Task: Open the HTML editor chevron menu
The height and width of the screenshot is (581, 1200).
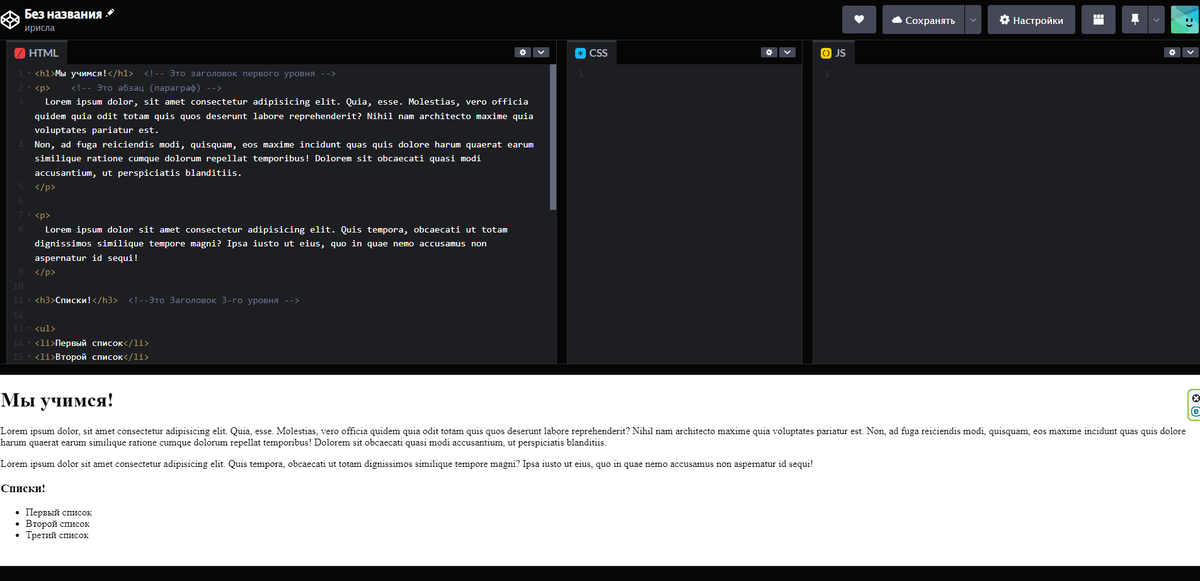Action: [x=541, y=52]
